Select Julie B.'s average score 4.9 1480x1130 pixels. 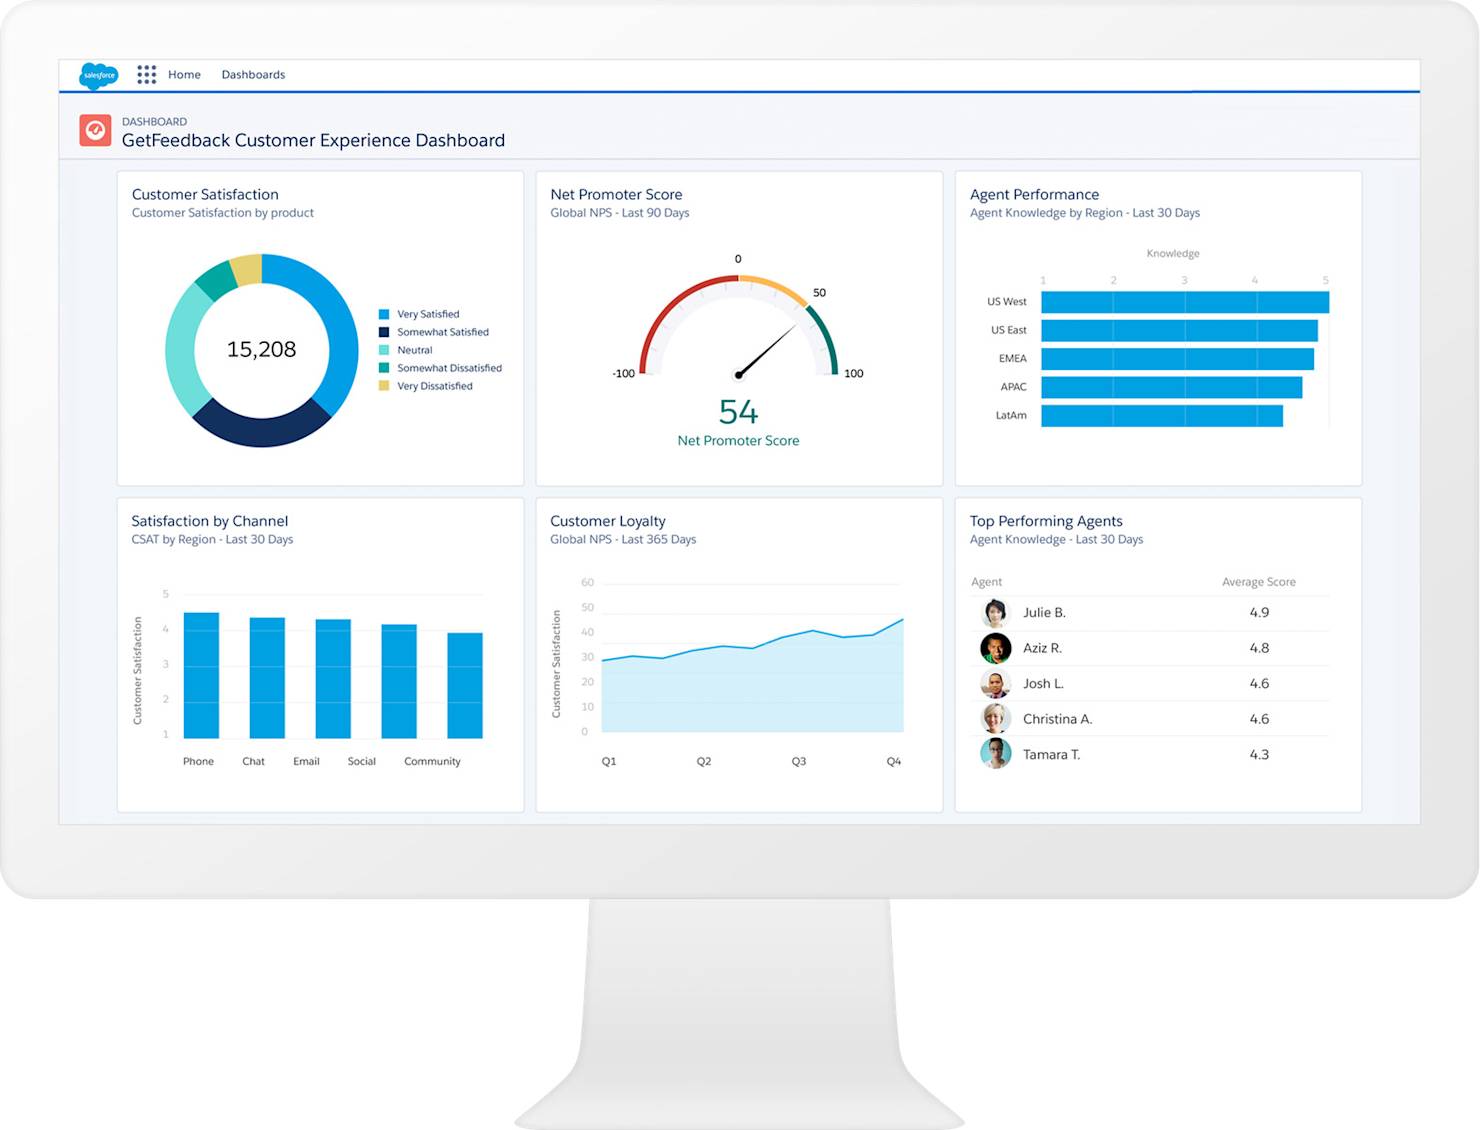(x=1261, y=612)
